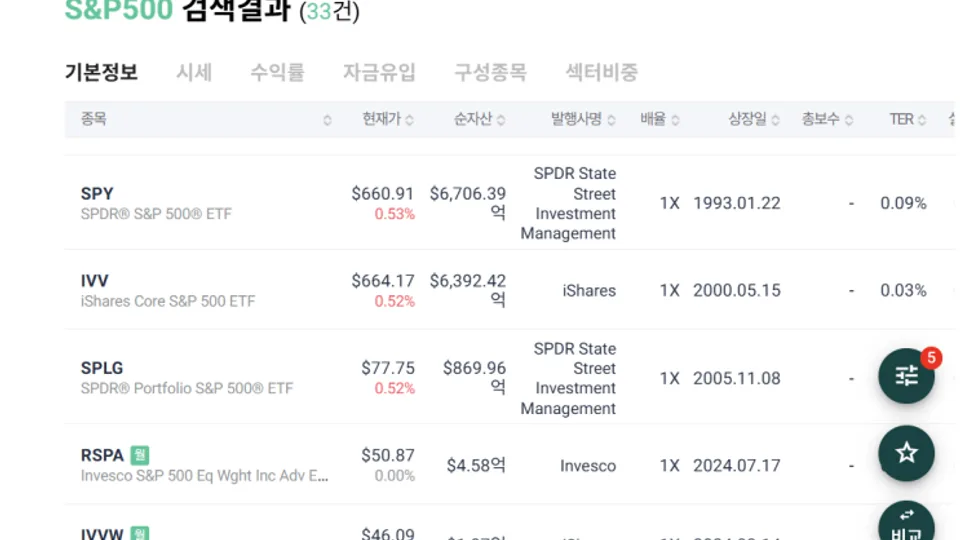Switch to the 수익률 tab
The width and height of the screenshot is (960, 540).
(x=277, y=72)
